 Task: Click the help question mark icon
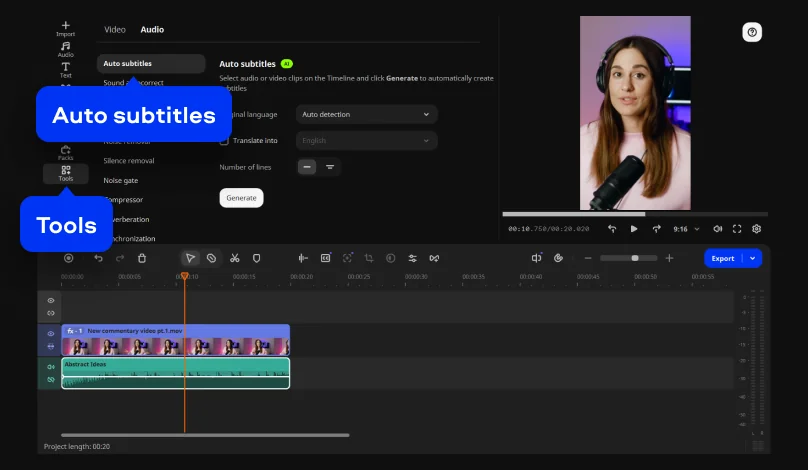752,32
